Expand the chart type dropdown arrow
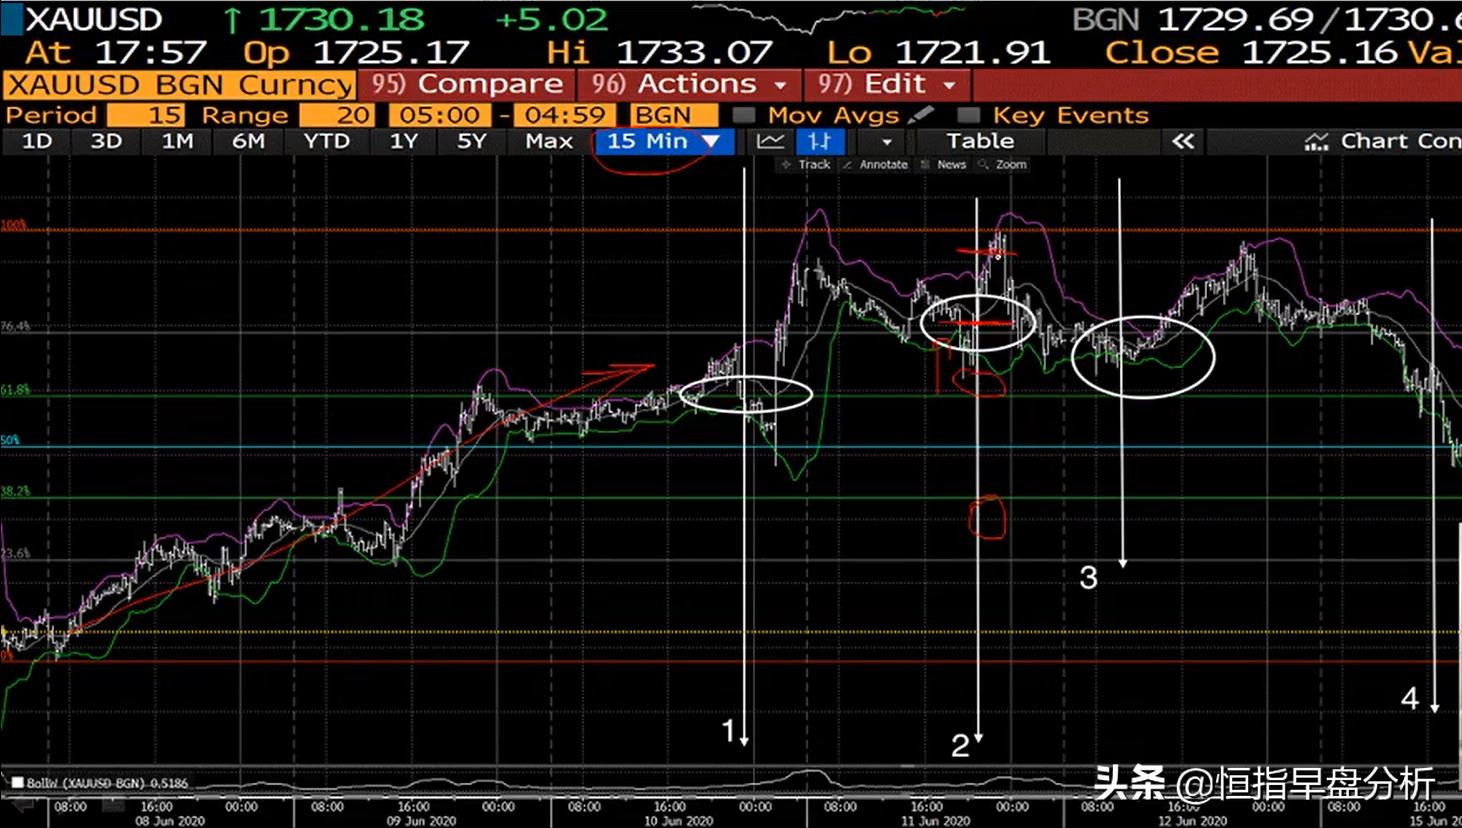The height and width of the screenshot is (828, 1462). click(x=886, y=142)
